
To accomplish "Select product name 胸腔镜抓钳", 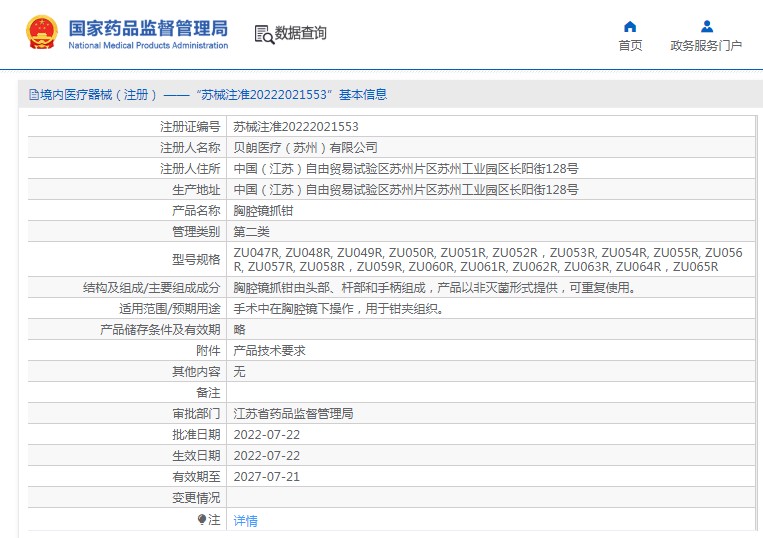I will [263, 211].
